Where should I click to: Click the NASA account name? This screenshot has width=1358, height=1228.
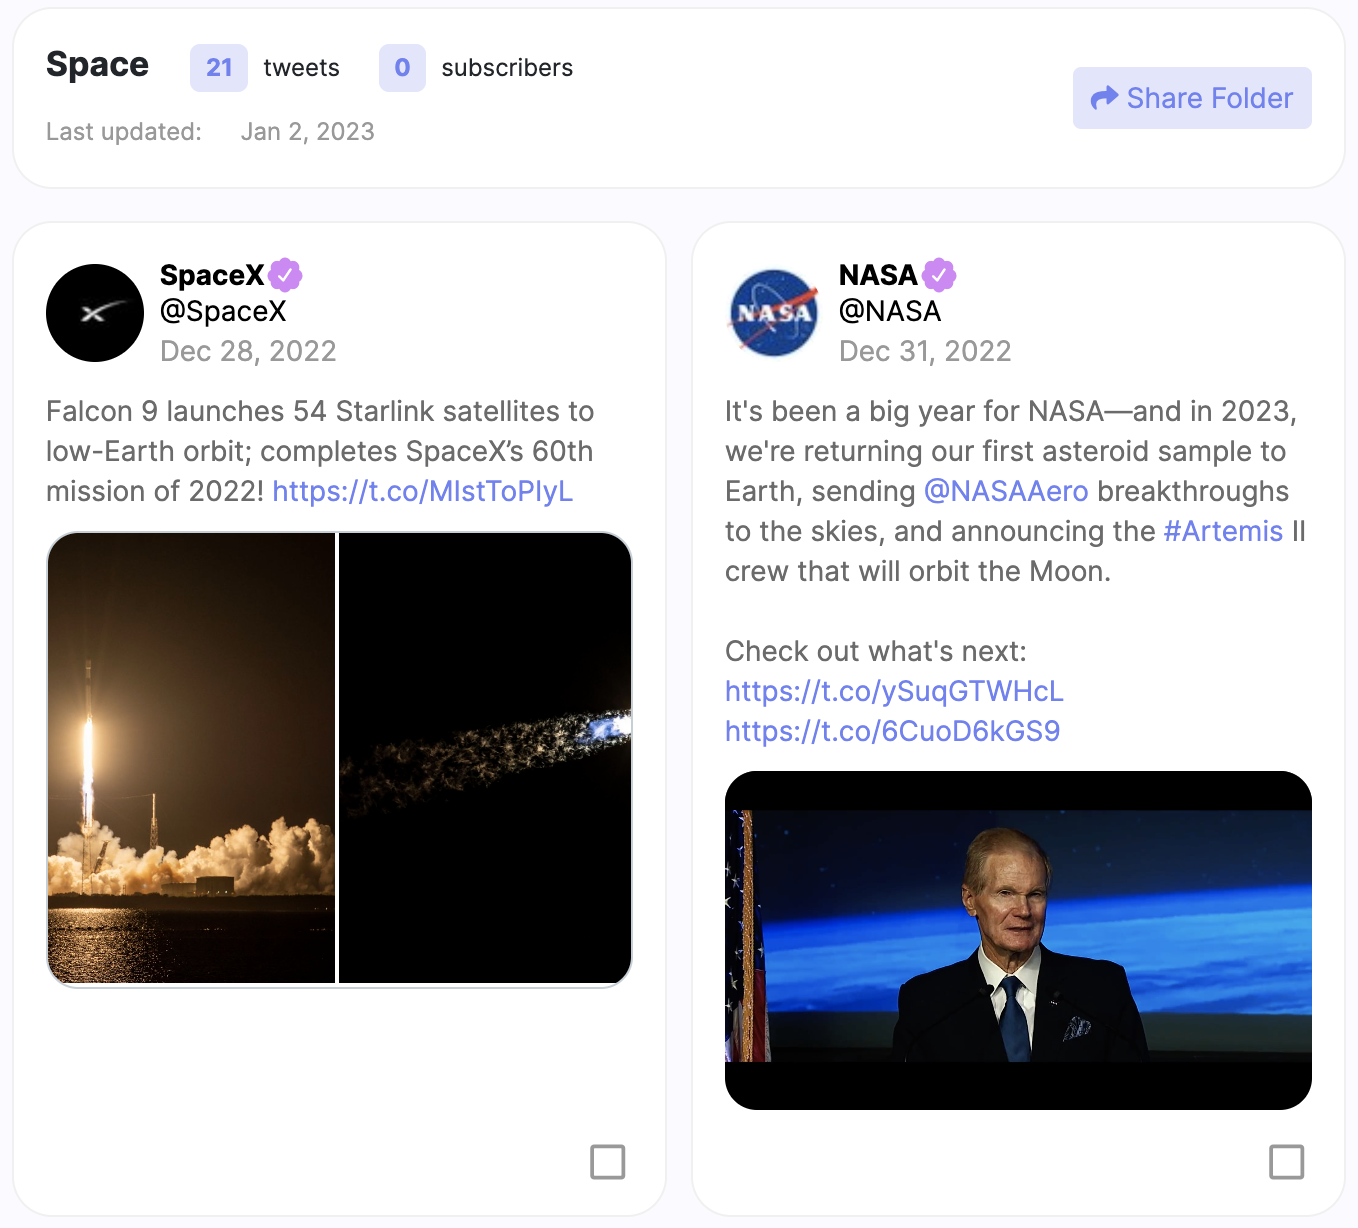coord(878,274)
